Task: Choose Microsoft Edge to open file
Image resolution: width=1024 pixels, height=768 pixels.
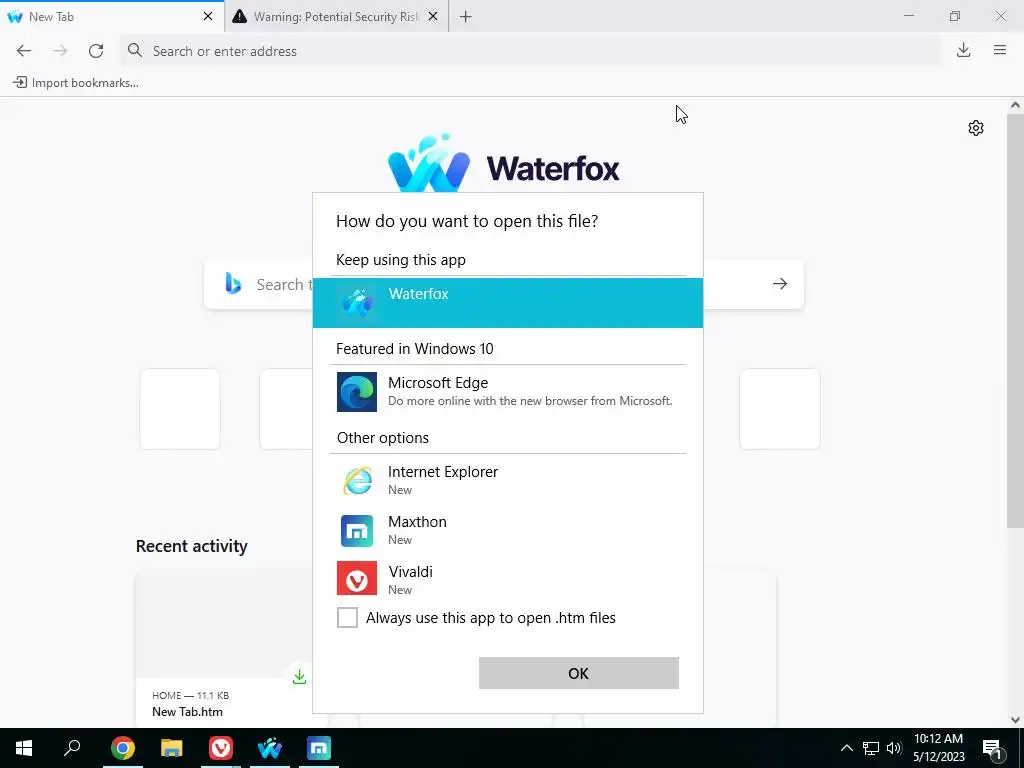Action: click(x=508, y=392)
